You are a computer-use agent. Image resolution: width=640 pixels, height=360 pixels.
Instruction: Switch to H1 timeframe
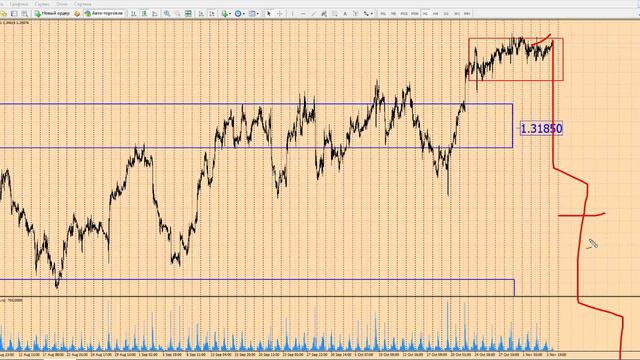coord(425,13)
